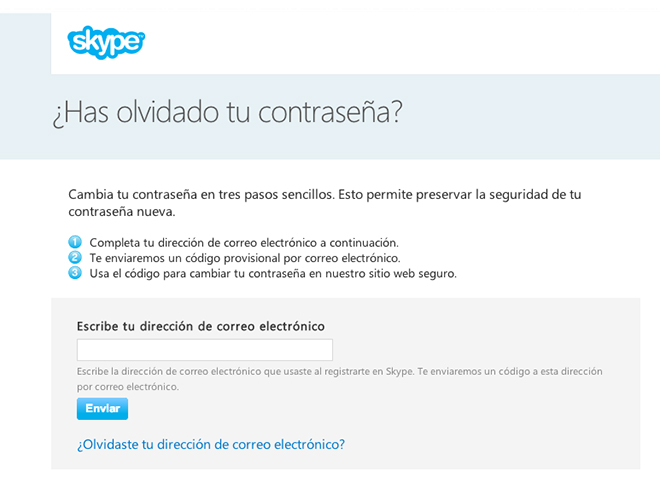Viewport: 660px width, 495px height.
Task: Click the 'Te enviaremos un código provisional' step text
Action: click(x=244, y=258)
